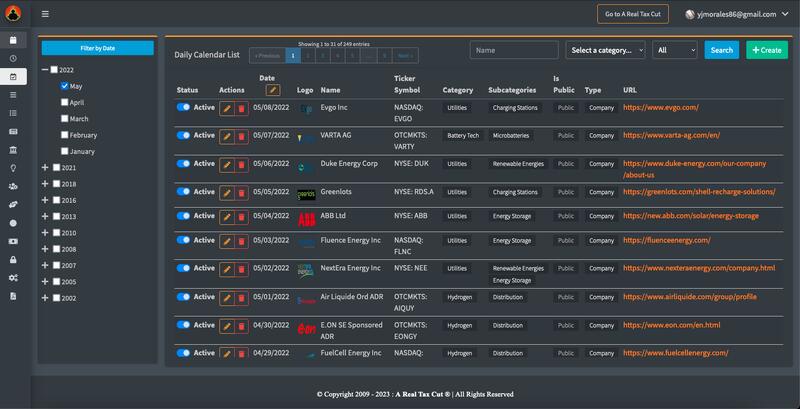Open the lightbulb item in the left sidebar
800x409 pixels.
tap(13, 168)
